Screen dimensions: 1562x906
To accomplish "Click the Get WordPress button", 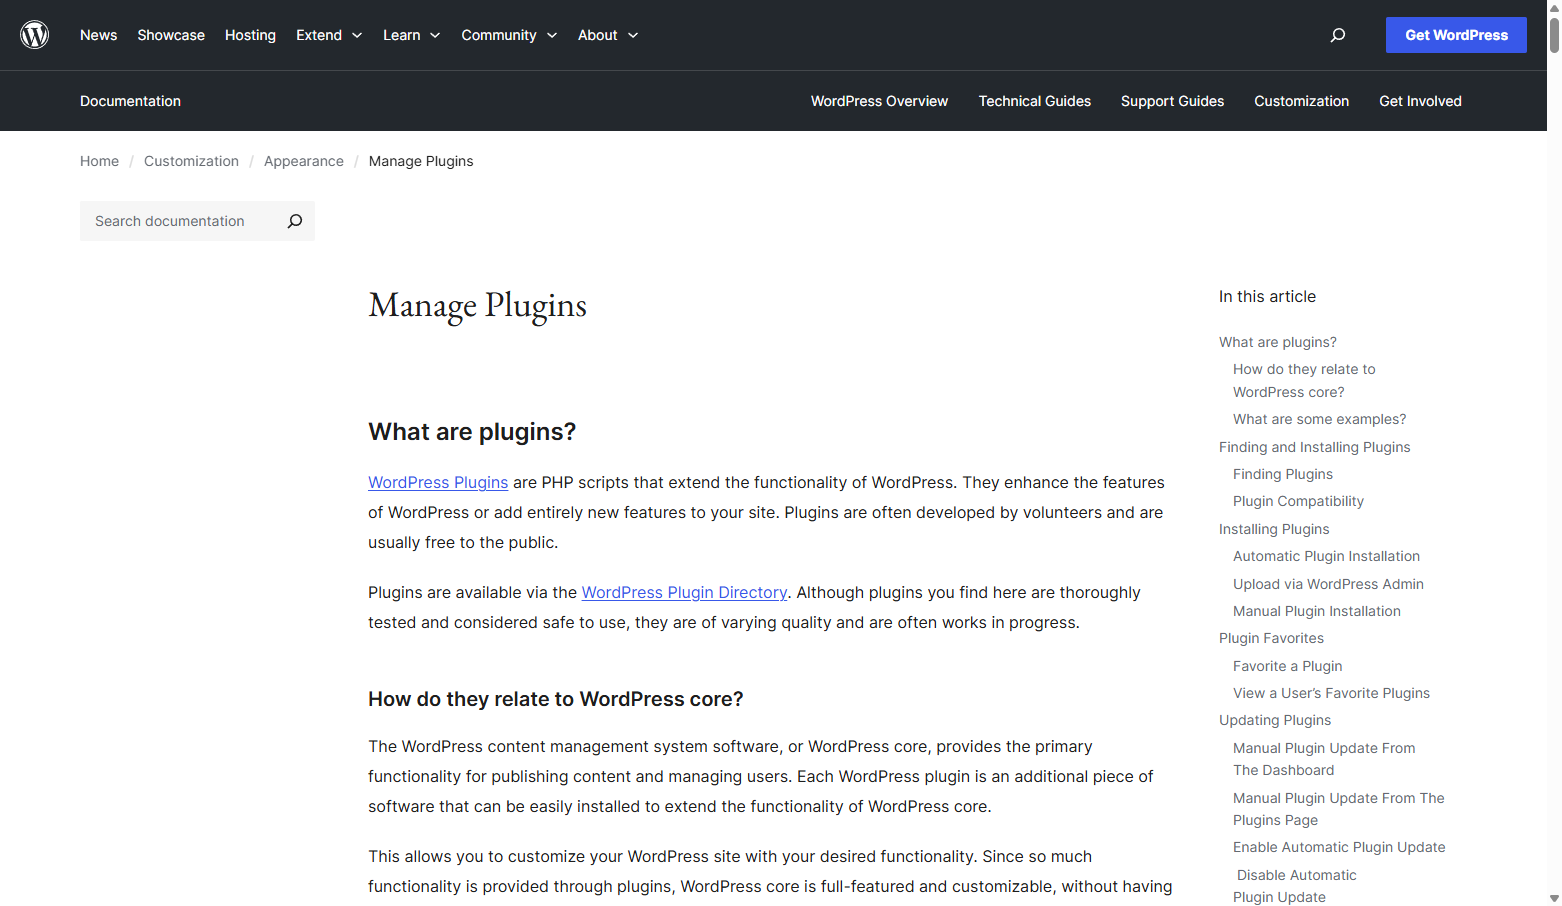I will coord(1456,35).
